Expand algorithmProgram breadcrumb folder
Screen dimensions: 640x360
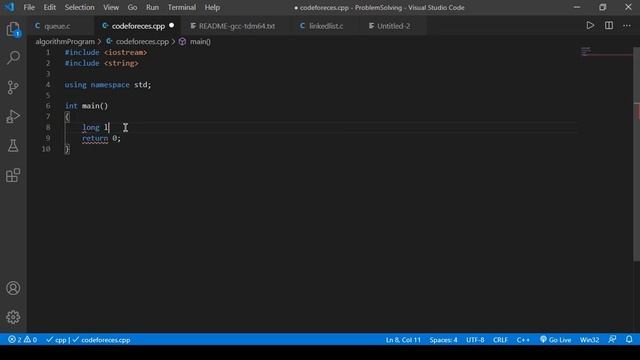pos(65,42)
